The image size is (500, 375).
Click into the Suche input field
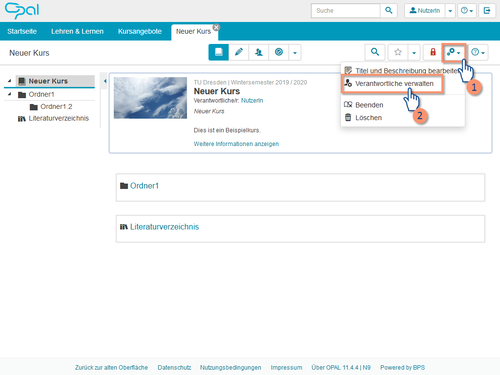(346, 11)
